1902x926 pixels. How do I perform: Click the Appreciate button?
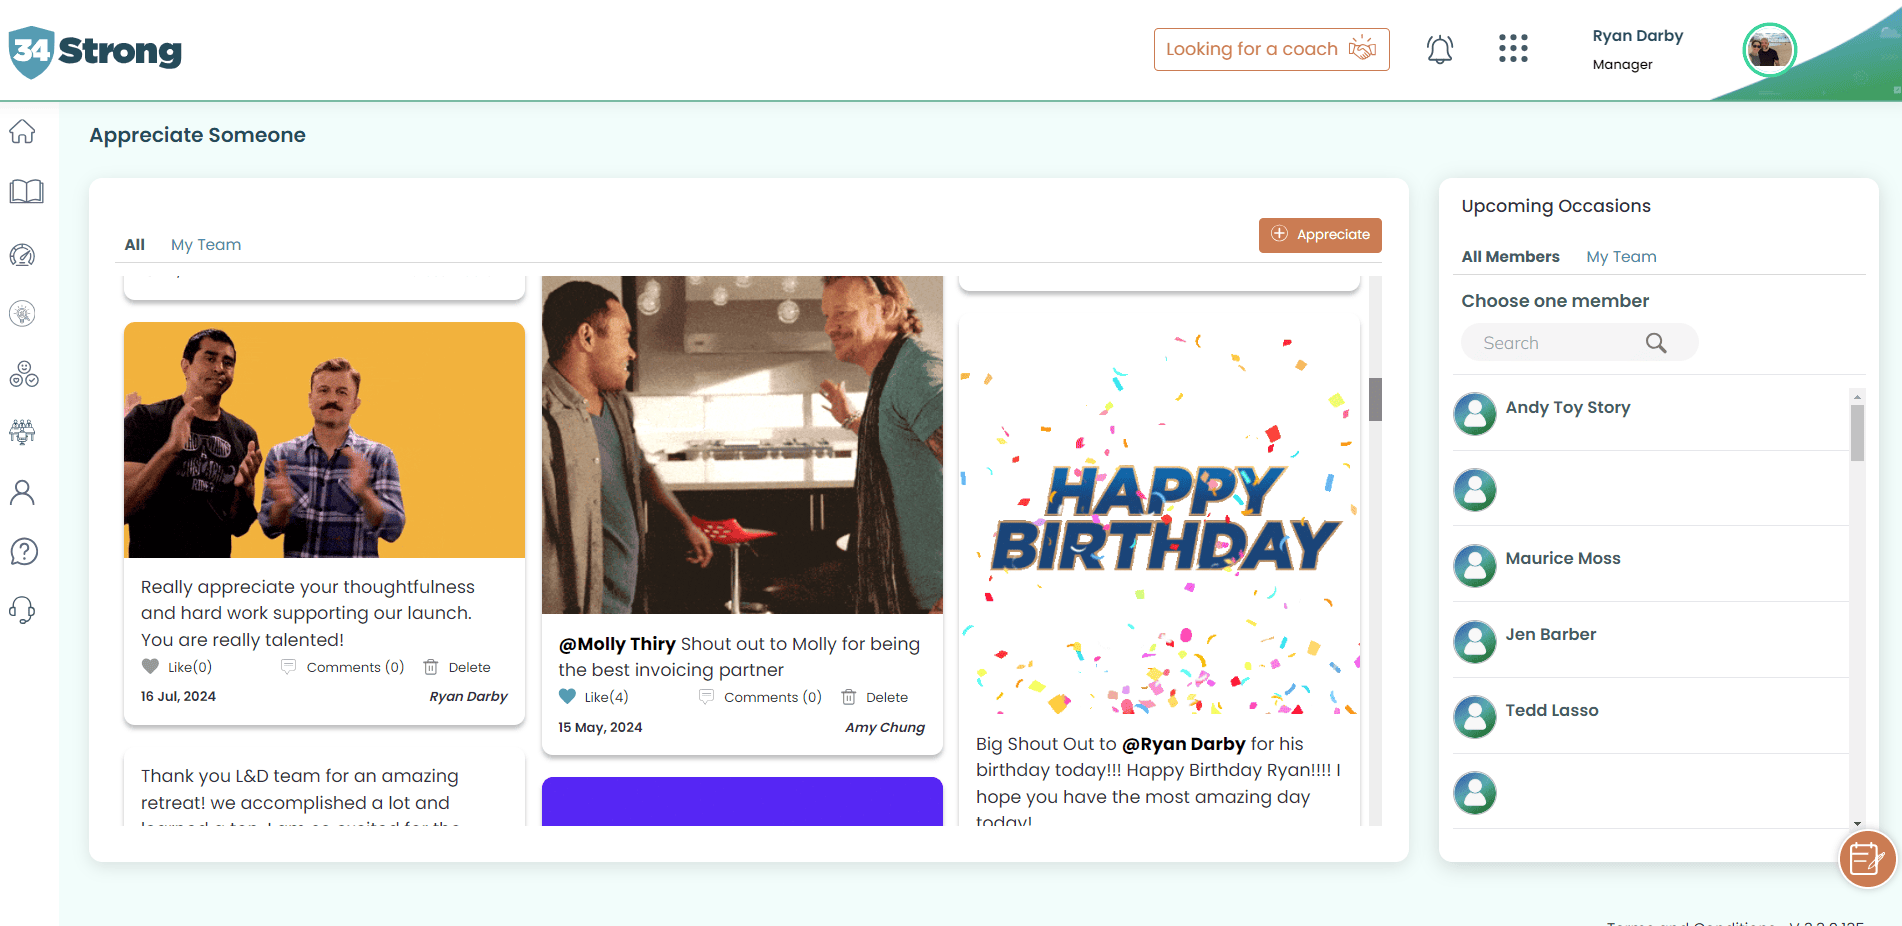(x=1320, y=235)
